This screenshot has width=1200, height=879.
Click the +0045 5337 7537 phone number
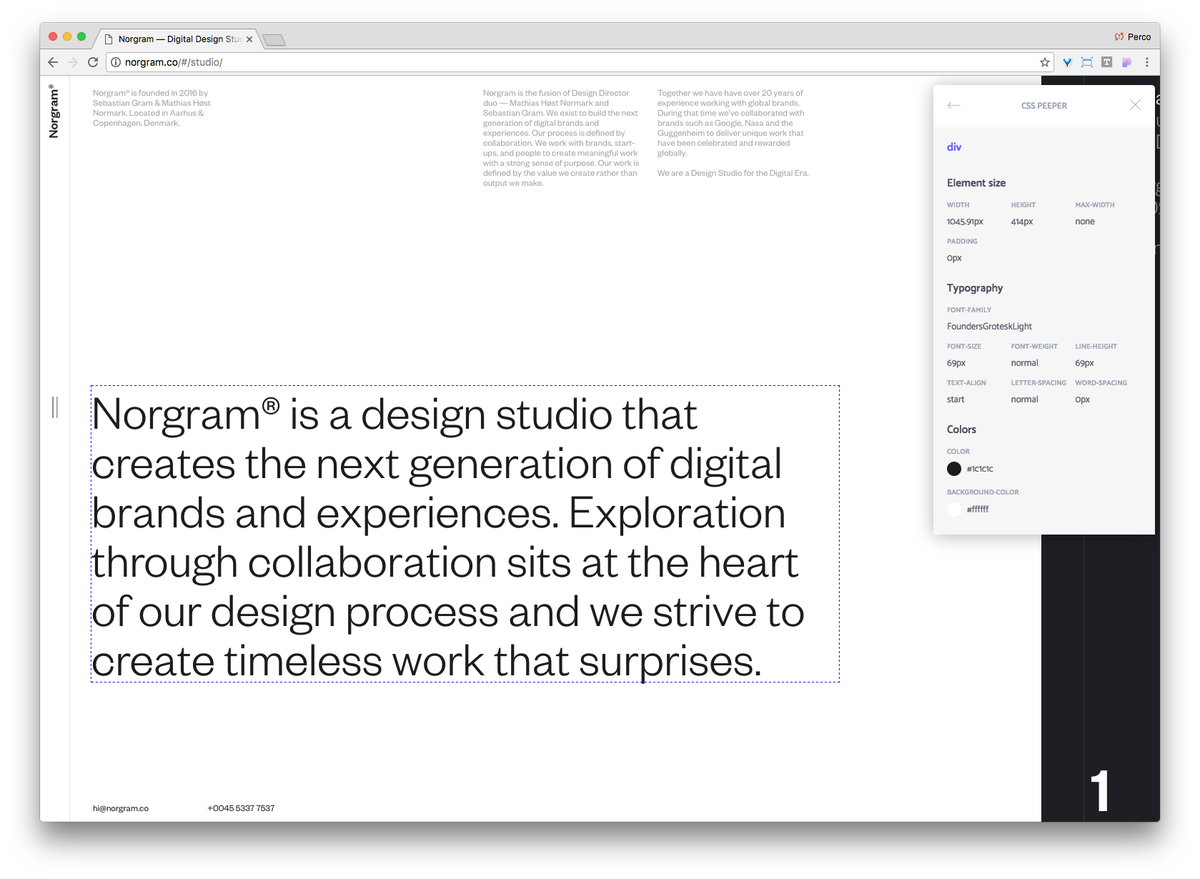point(241,808)
